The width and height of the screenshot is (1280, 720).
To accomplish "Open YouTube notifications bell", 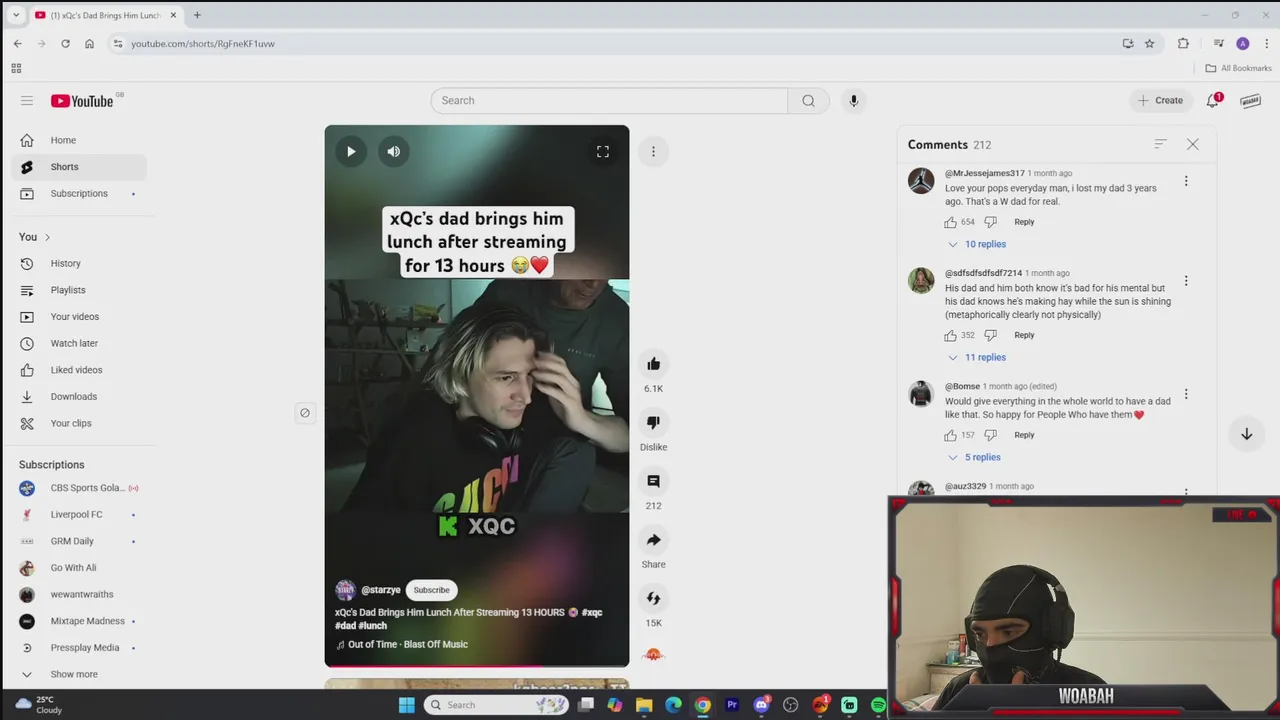I will coord(1212,100).
